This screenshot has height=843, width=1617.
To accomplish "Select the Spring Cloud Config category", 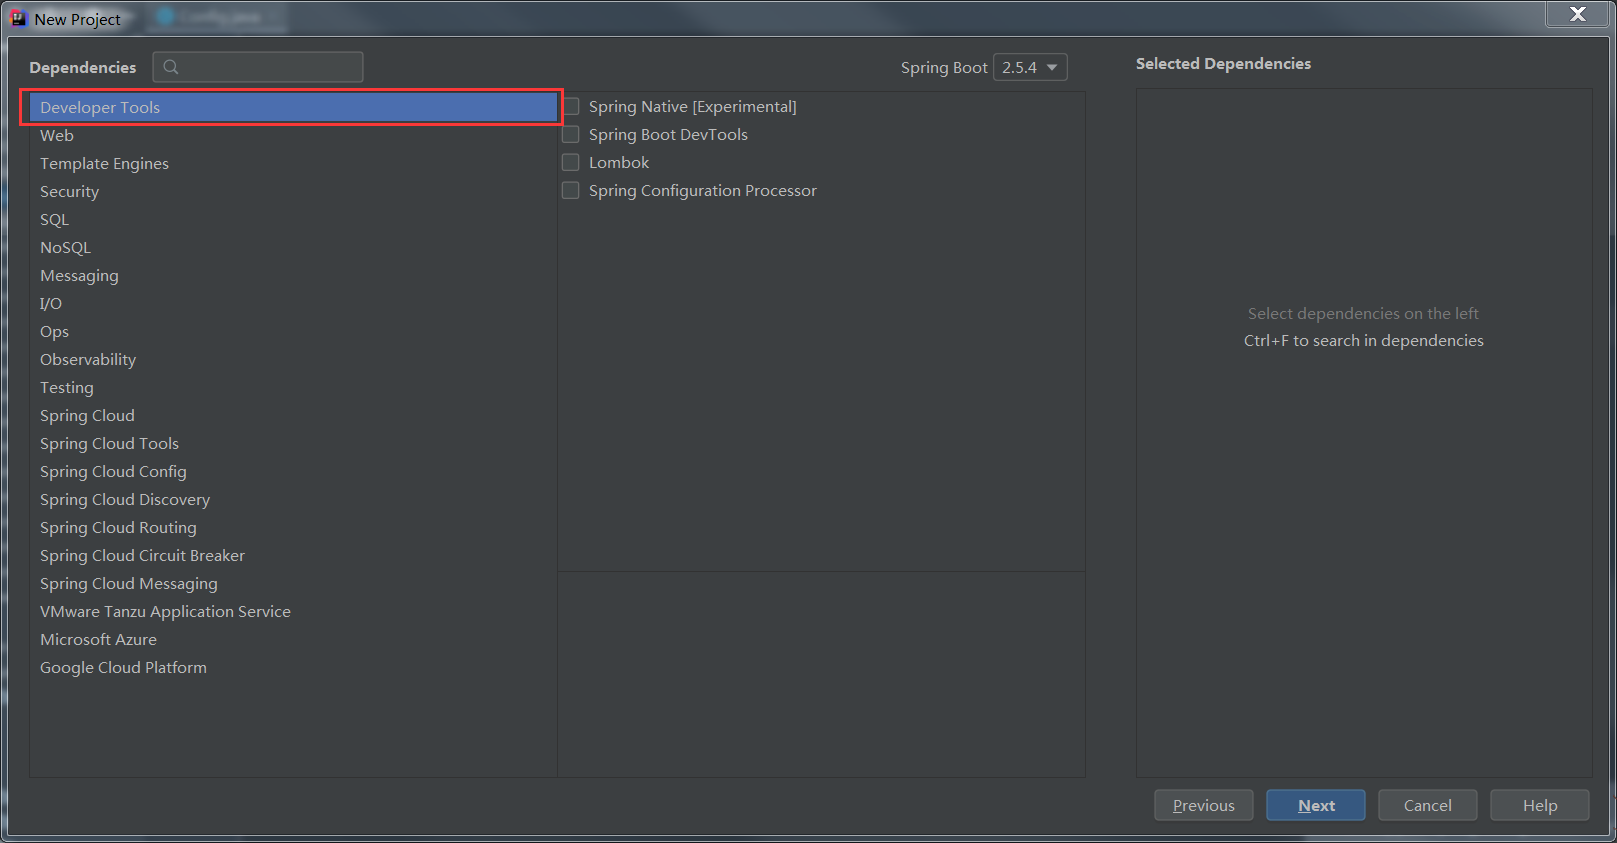I will point(293,471).
